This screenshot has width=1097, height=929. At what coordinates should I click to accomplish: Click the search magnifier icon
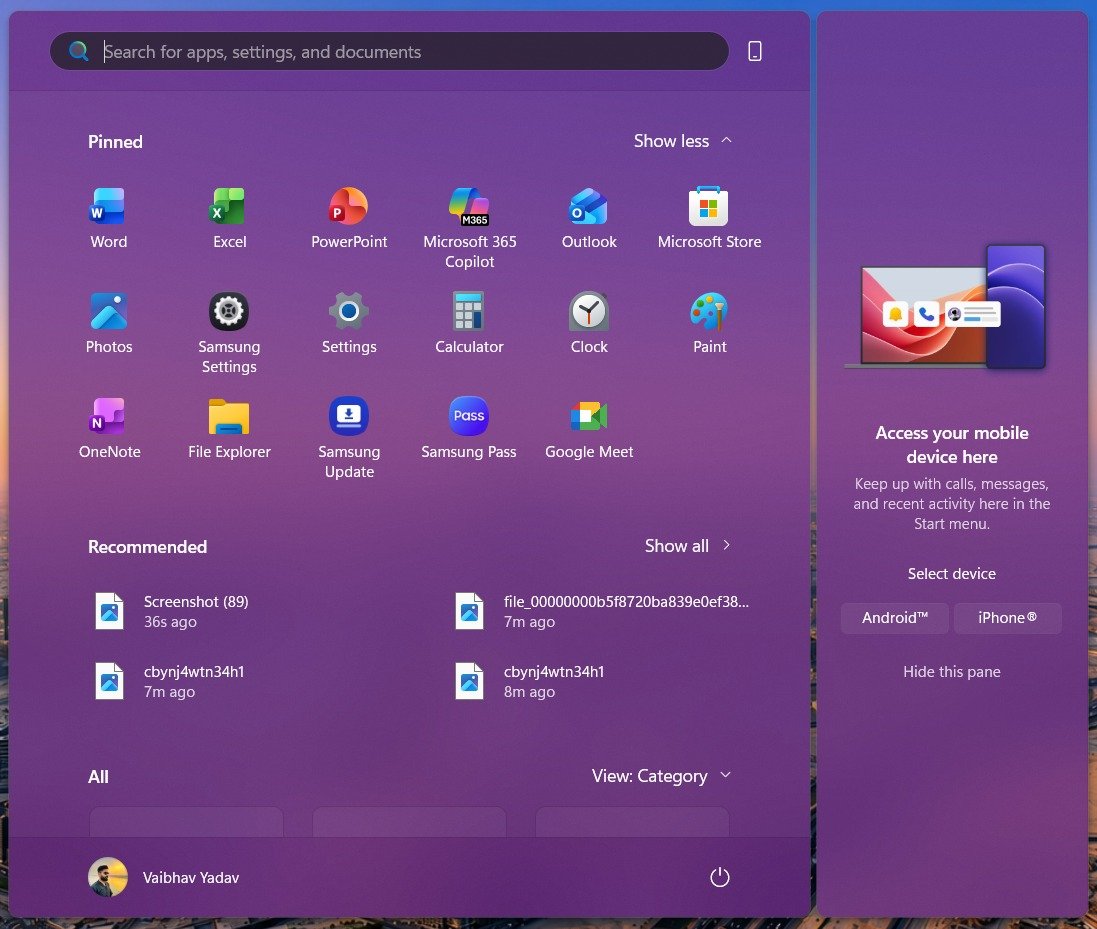(78, 50)
